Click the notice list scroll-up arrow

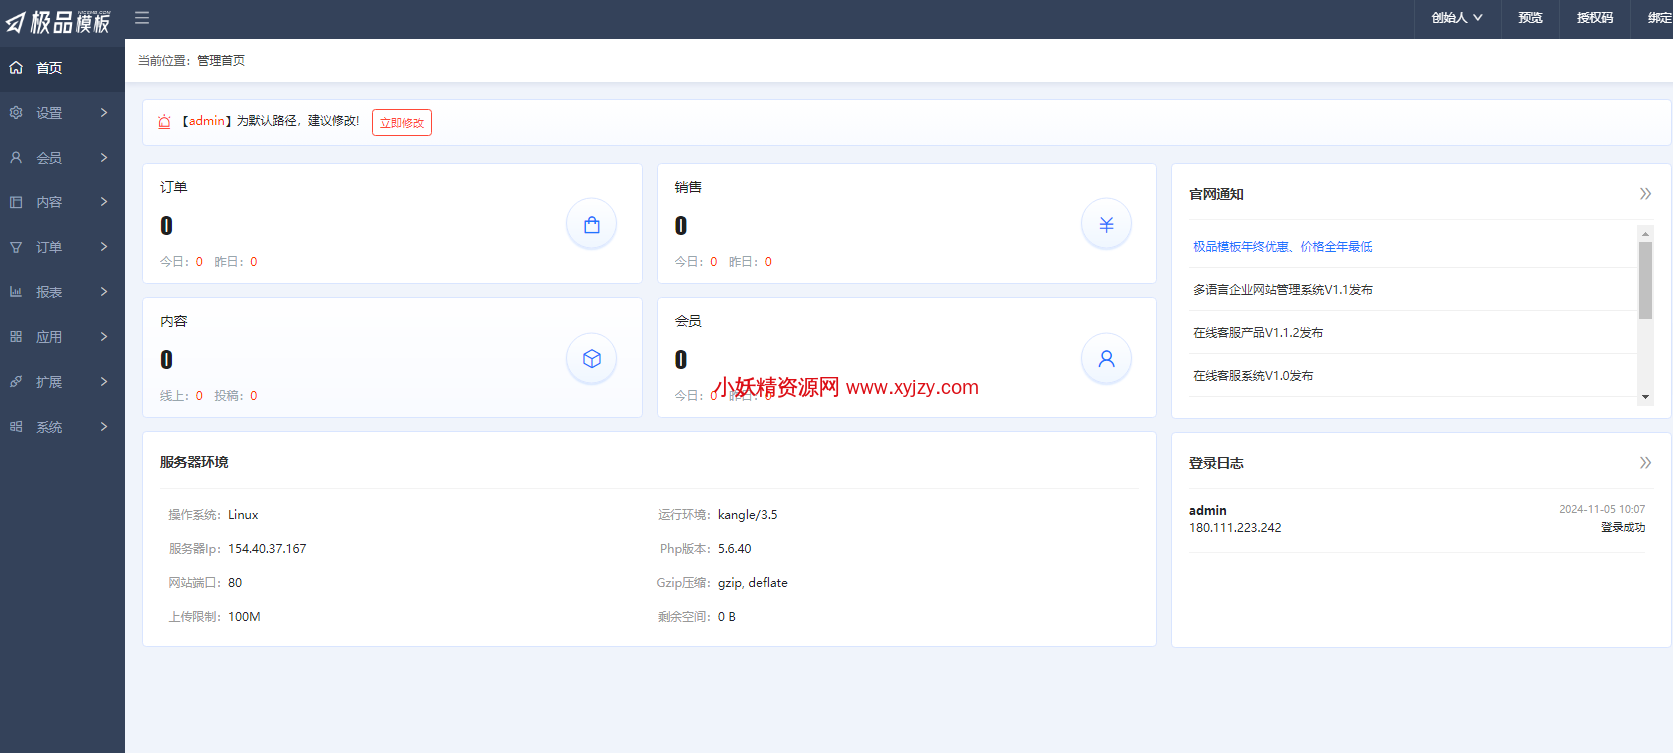[1645, 234]
